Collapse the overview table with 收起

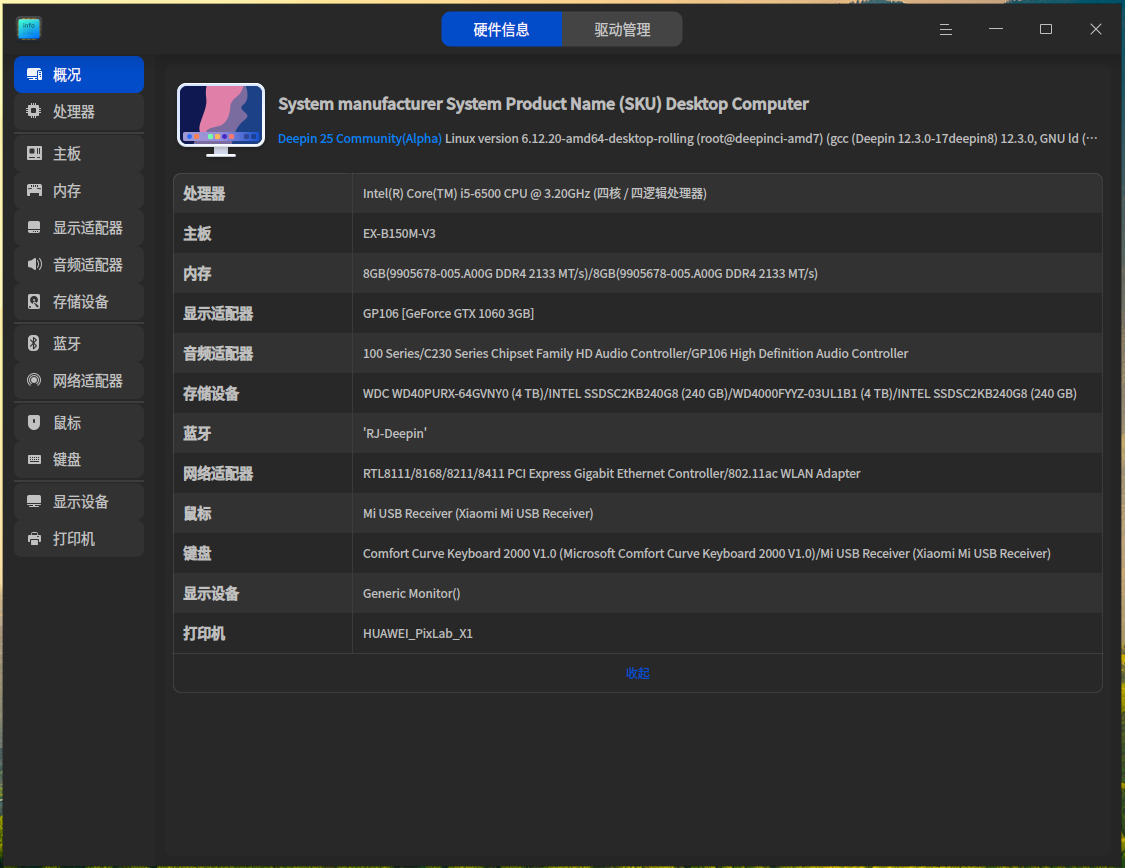pos(637,673)
